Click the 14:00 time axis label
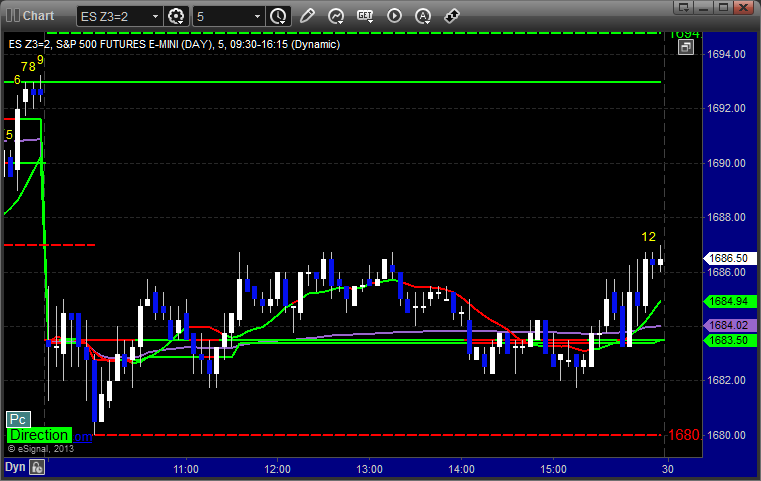 pos(462,469)
